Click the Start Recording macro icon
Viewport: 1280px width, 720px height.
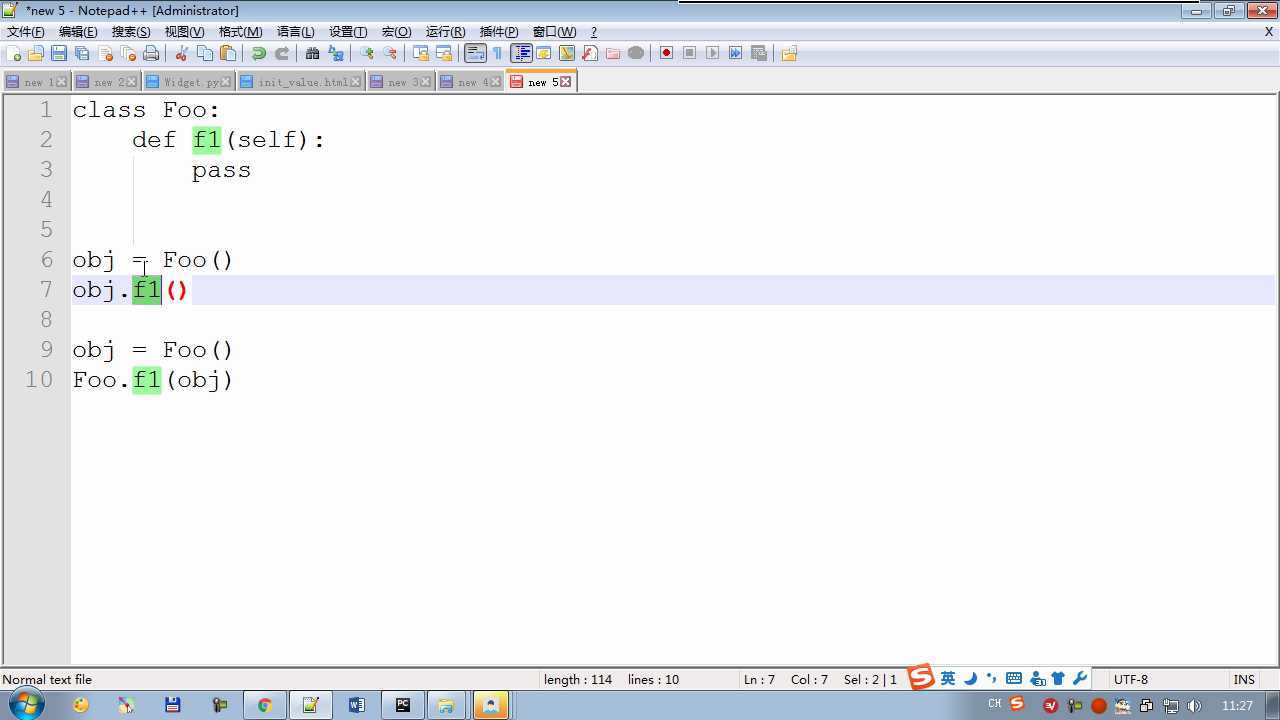pyautogui.click(x=666, y=53)
